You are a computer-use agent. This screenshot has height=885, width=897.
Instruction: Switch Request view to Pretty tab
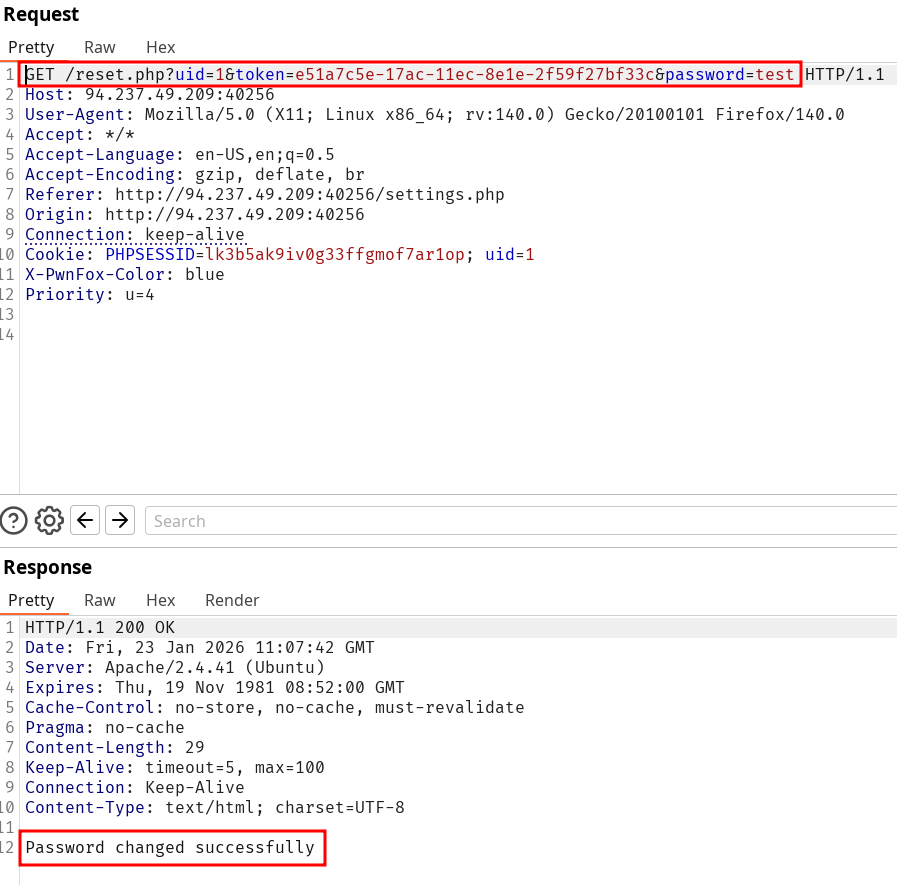tap(31, 47)
